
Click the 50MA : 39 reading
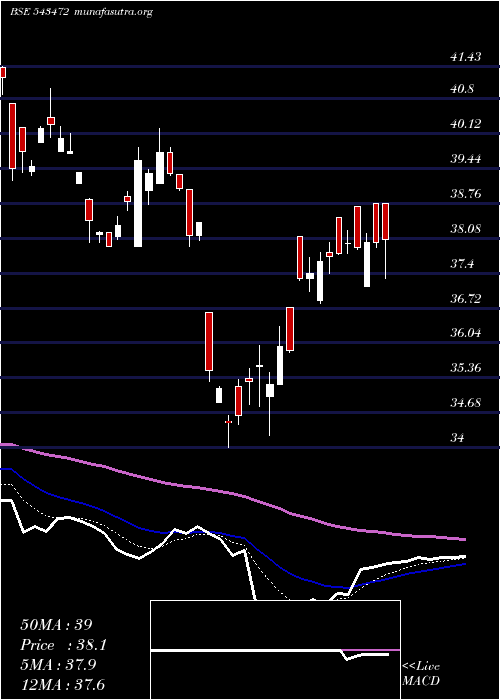coord(56,625)
